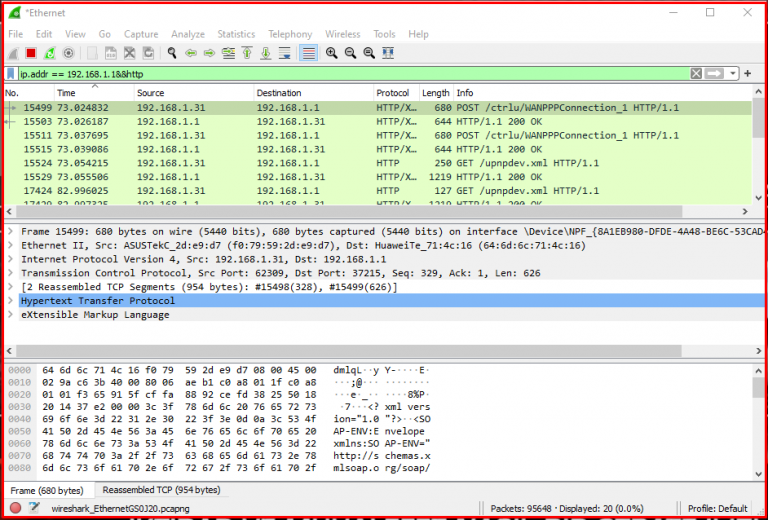Open Find packet magnifier icon
Image resolution: width=768 pixels, height=520 pixels.
(172, 53)
